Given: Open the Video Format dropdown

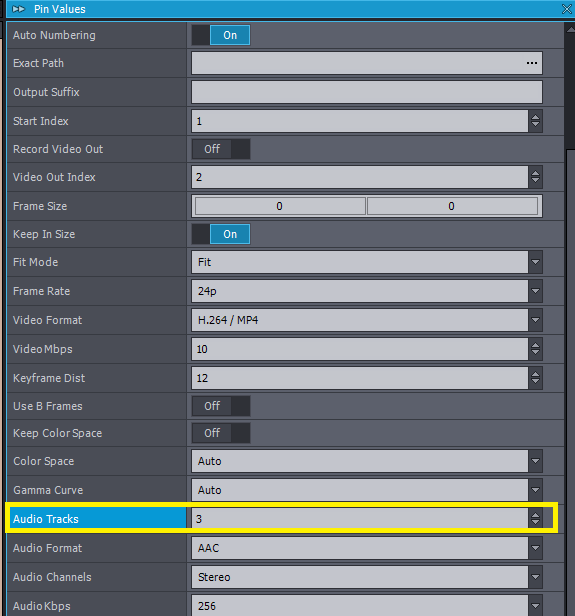Looking at the screenshot, I should 367,320.
